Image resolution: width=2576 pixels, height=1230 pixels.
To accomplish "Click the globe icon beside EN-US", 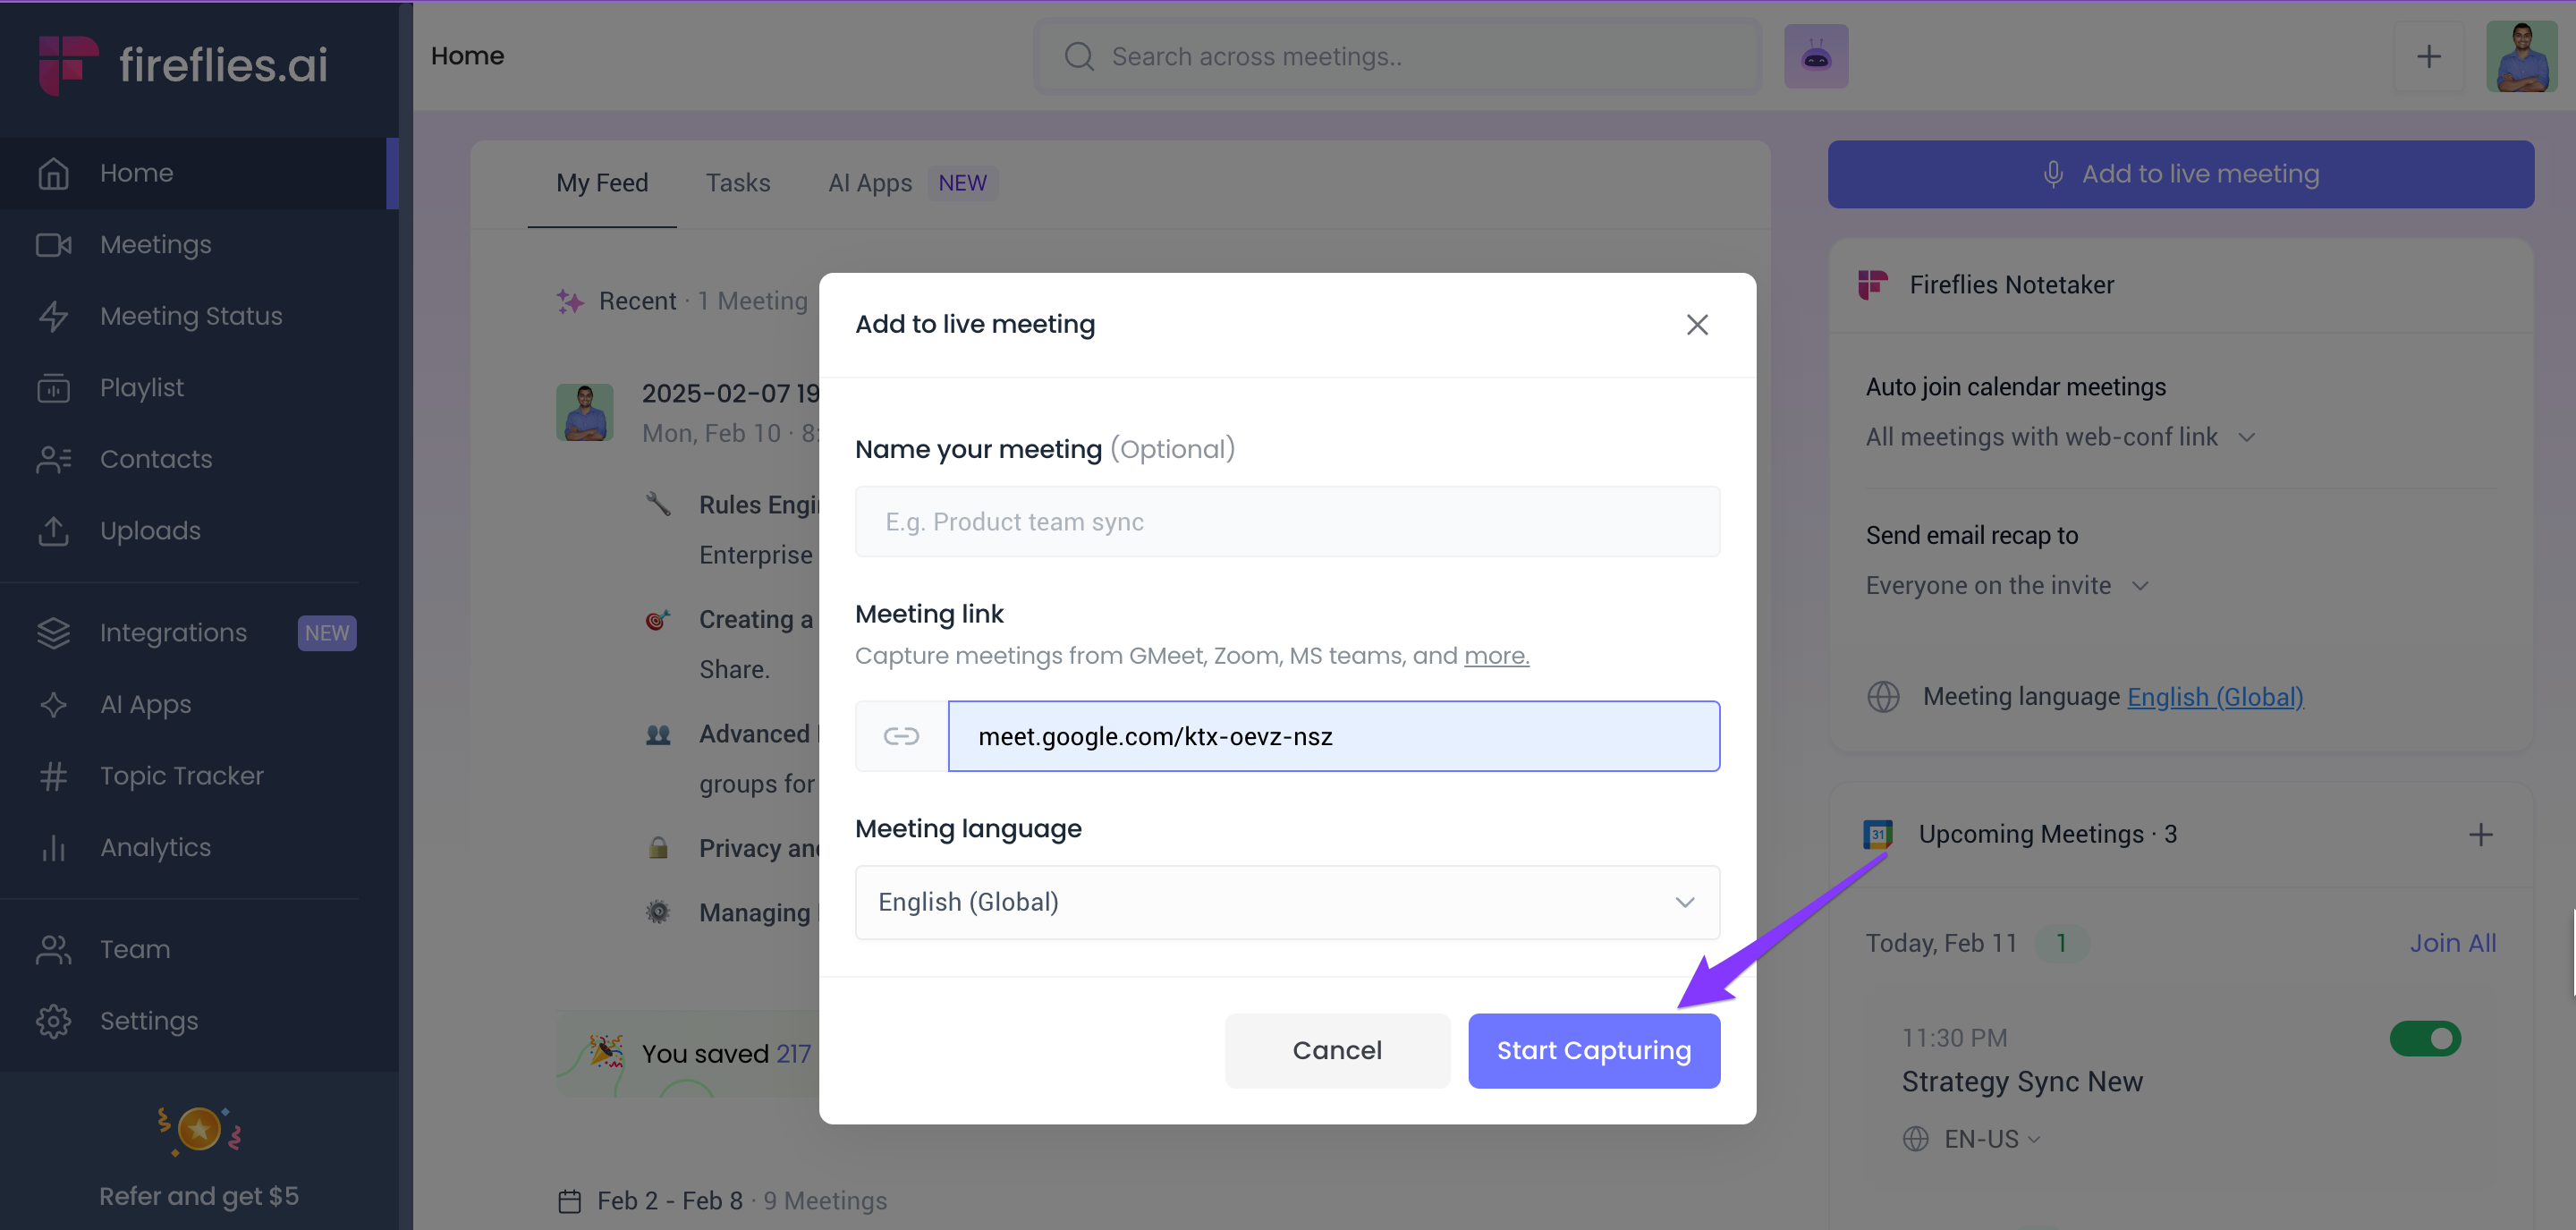I will (x=1915, y=1139).
